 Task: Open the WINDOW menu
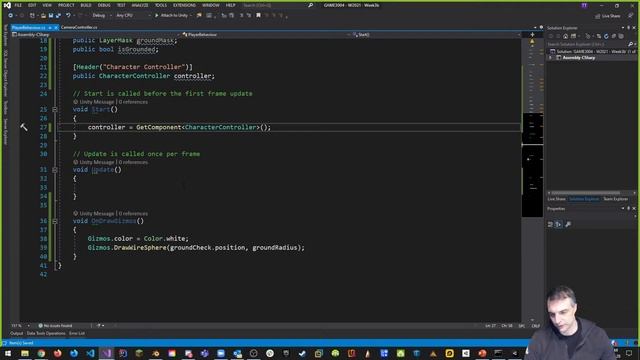click(211, 5)
